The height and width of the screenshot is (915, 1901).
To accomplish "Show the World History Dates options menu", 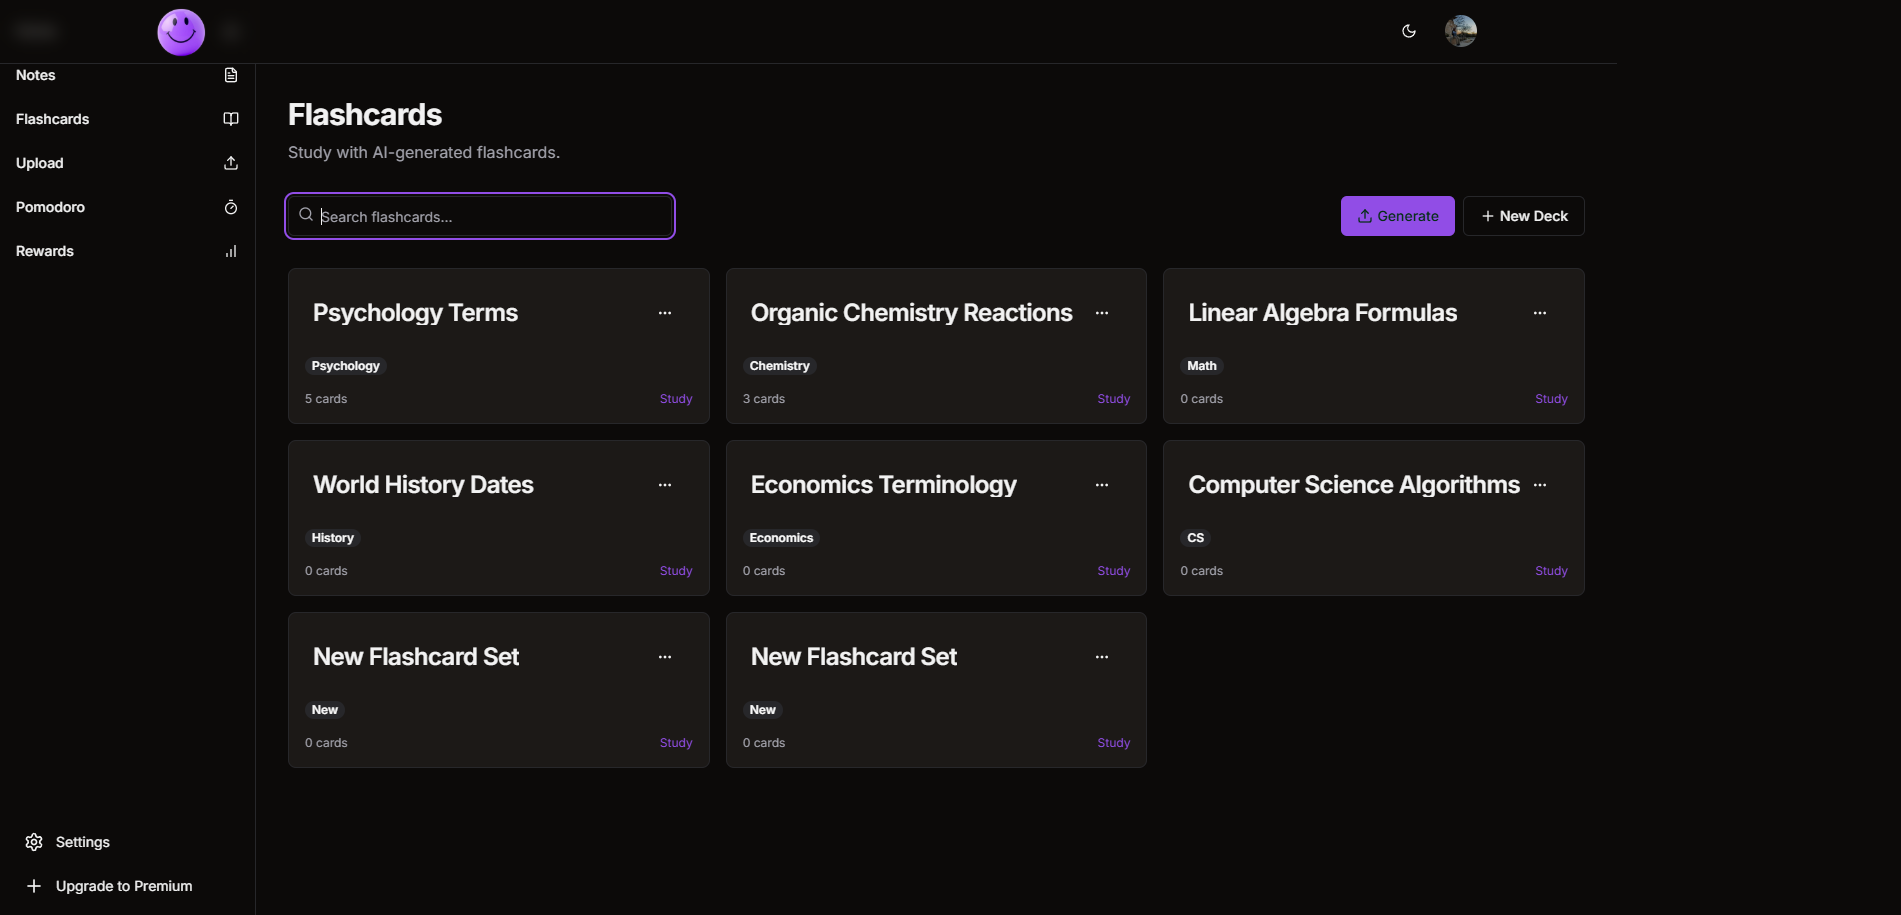I will tap(665, 485).
